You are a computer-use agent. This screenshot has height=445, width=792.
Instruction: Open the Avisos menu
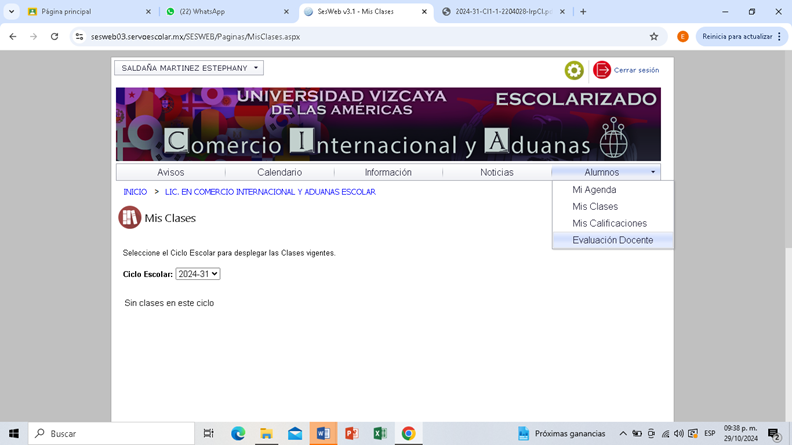(170, 172)
